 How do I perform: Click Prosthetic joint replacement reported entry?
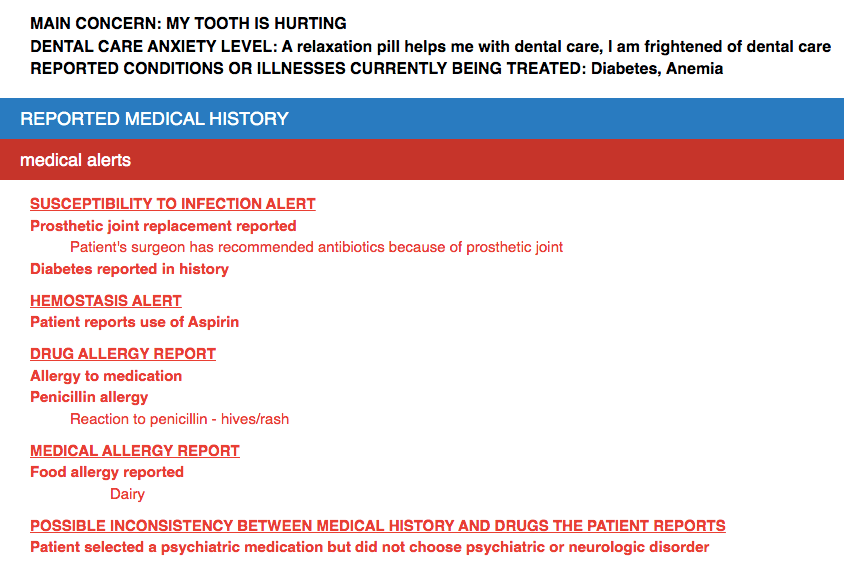(163, 226)
